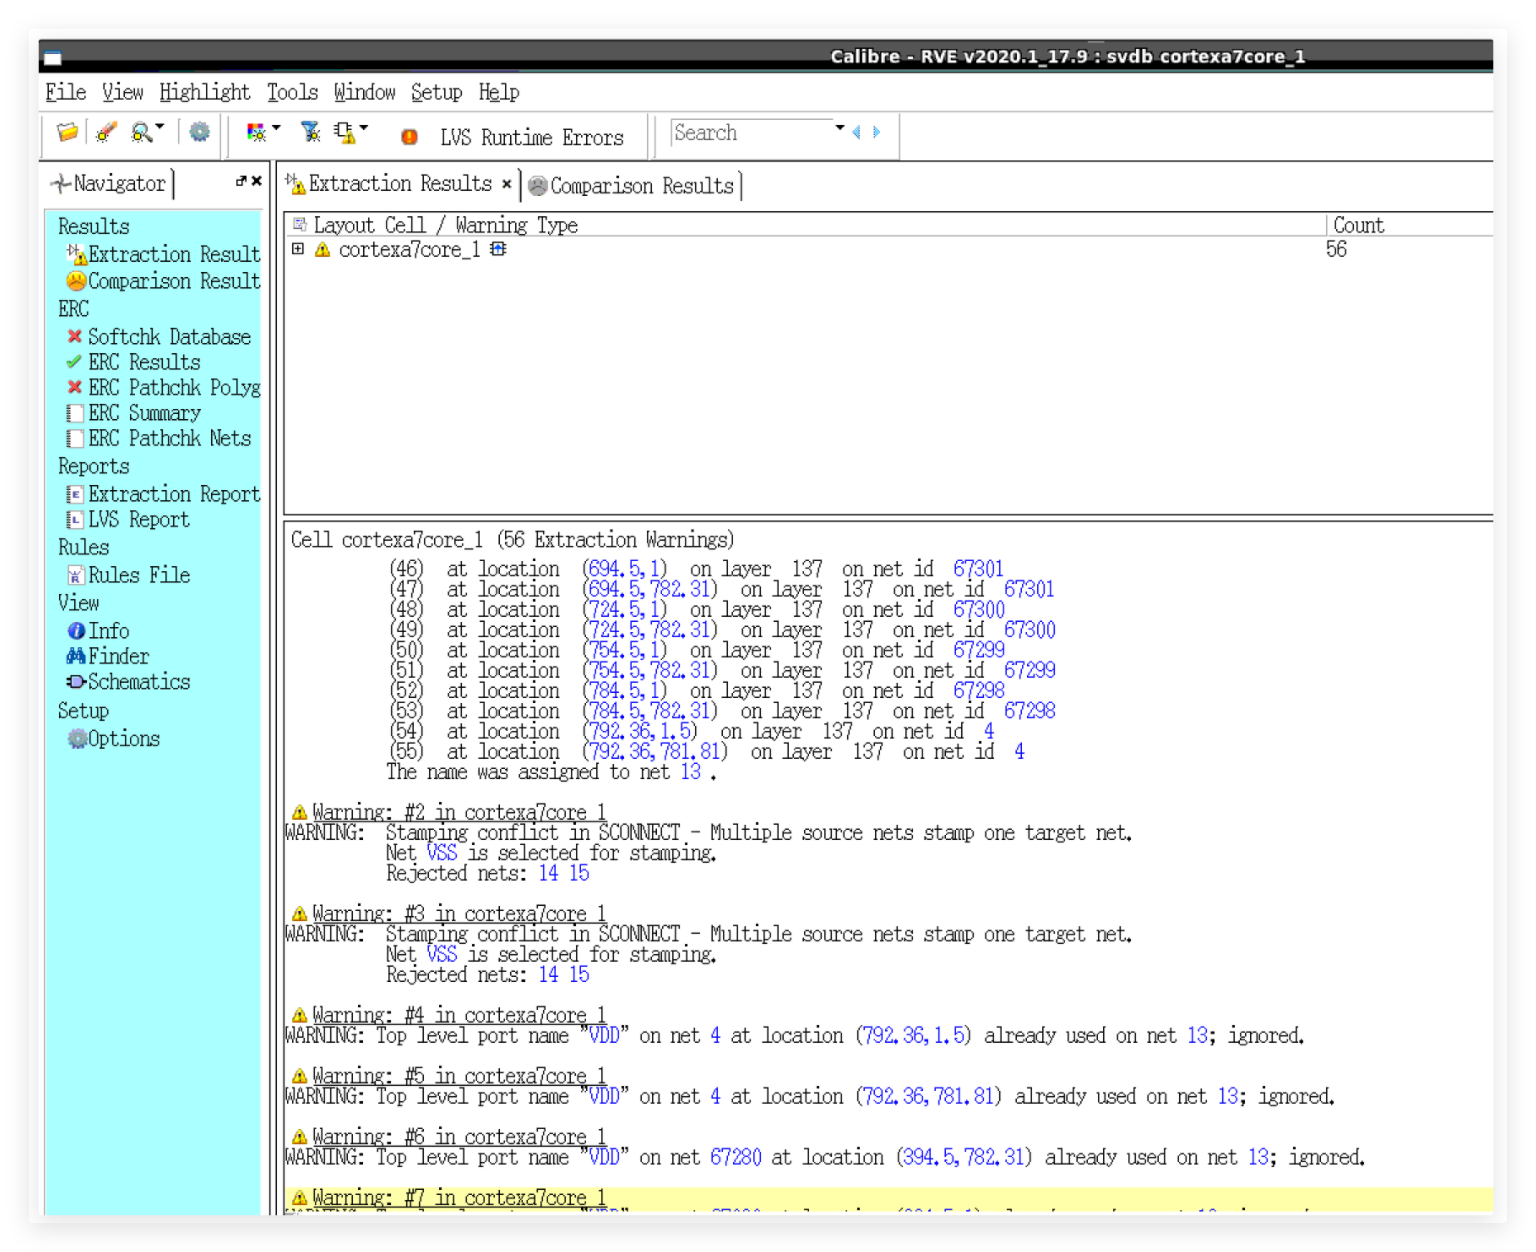Click the setup gear icon in the toolbar
This screenshot has width=1536, height=1252.
199,132
